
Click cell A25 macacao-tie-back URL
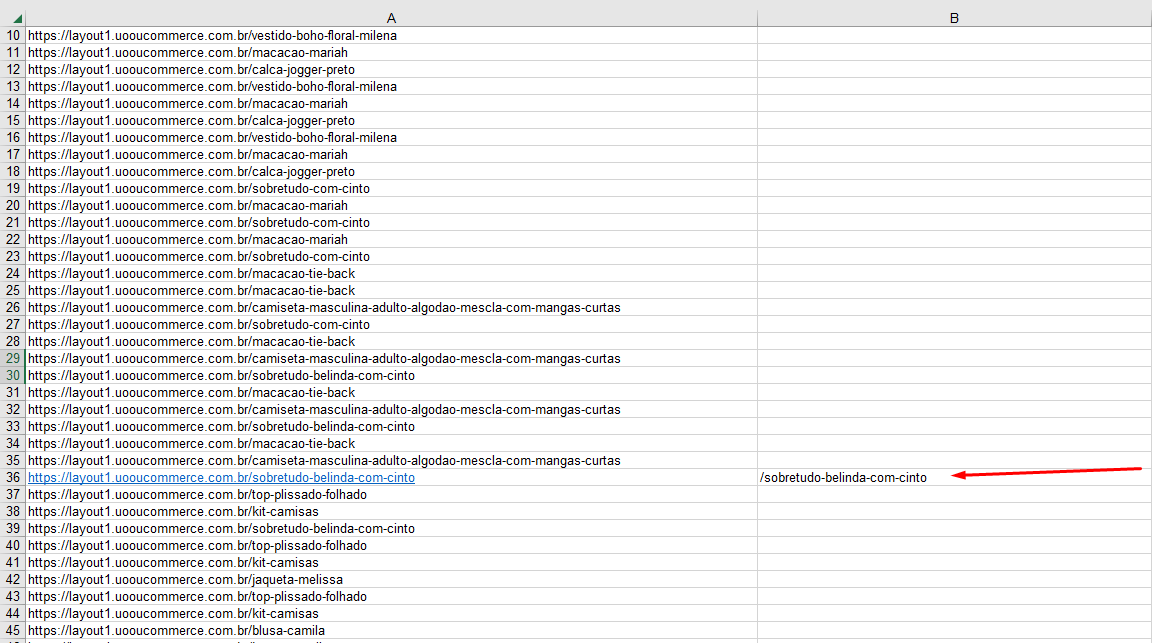point(391,290)
